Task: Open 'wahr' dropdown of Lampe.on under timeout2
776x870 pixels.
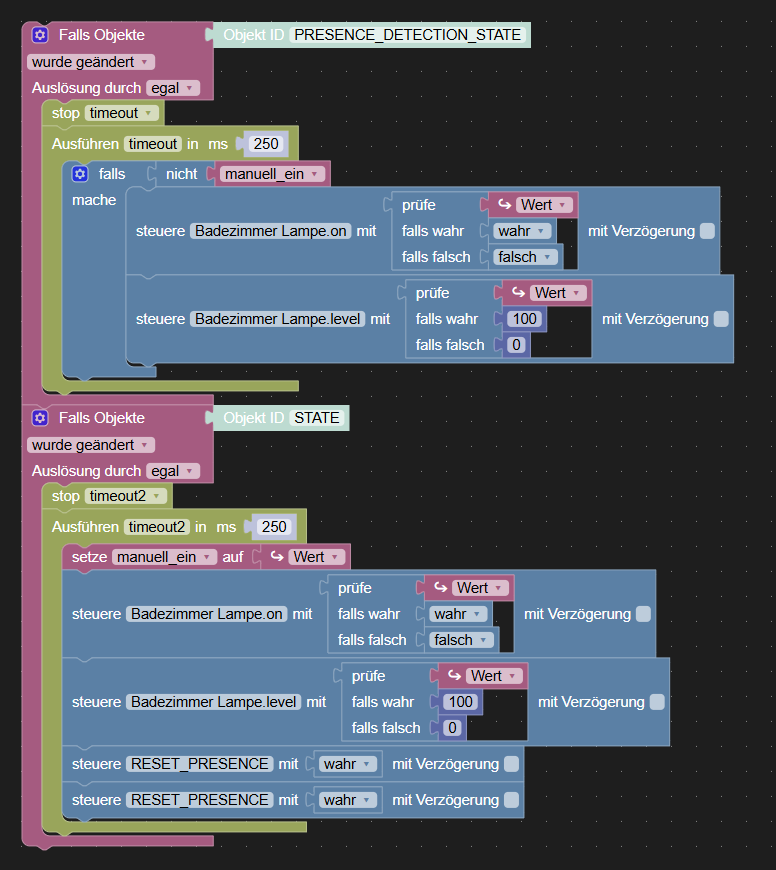Action: 458,614
